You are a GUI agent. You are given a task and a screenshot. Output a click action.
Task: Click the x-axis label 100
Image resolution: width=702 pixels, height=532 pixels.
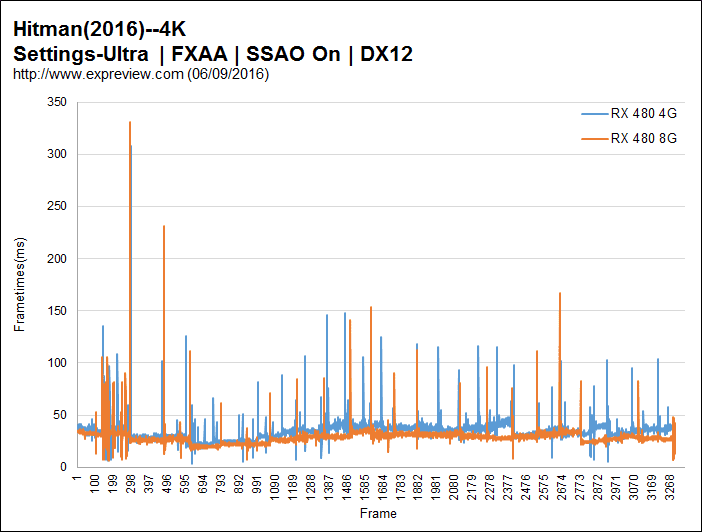pos(94,485)
